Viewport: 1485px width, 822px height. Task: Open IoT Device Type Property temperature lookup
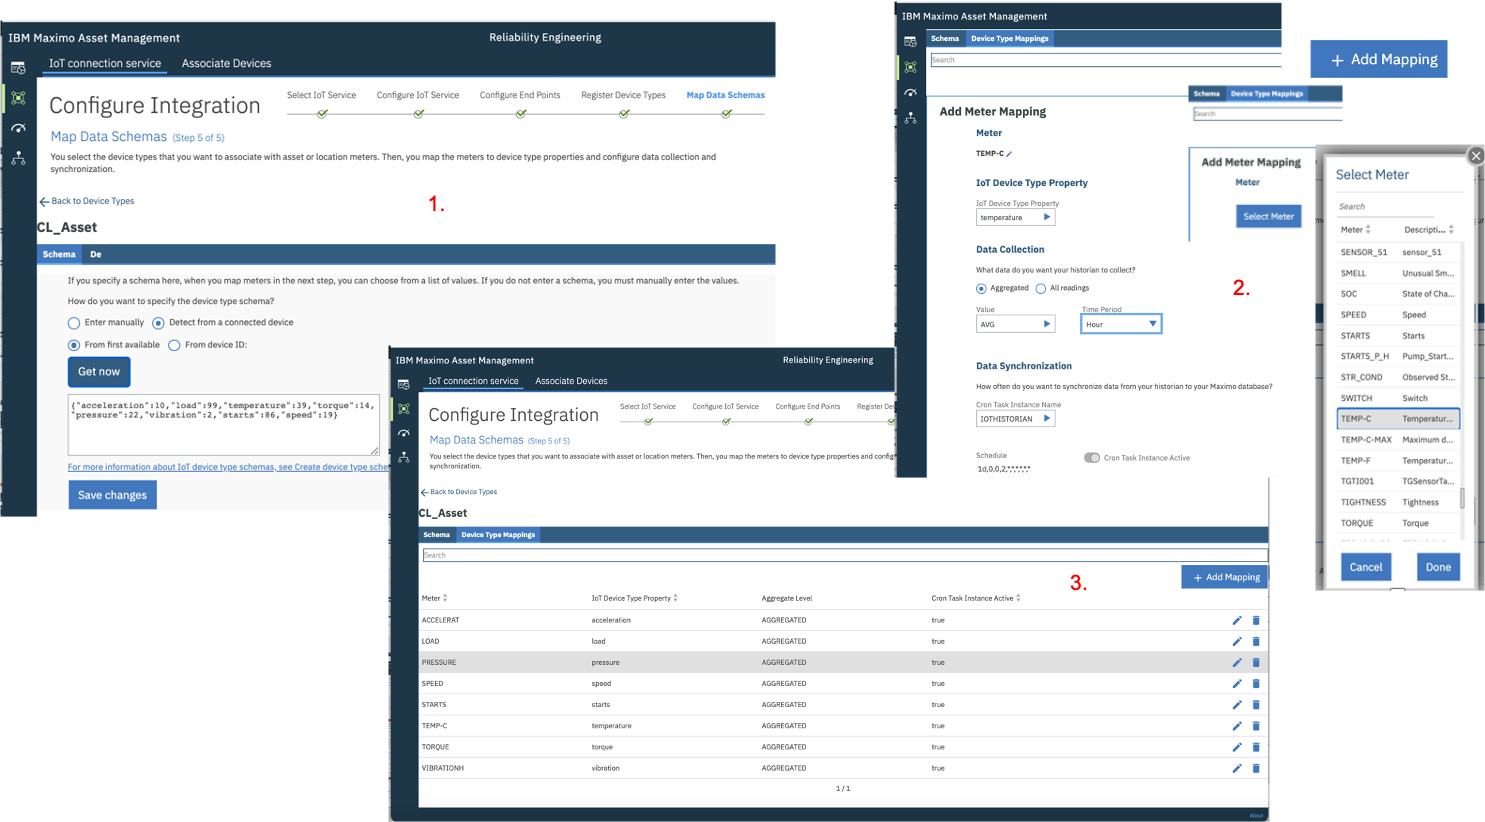coord(1047,217)
